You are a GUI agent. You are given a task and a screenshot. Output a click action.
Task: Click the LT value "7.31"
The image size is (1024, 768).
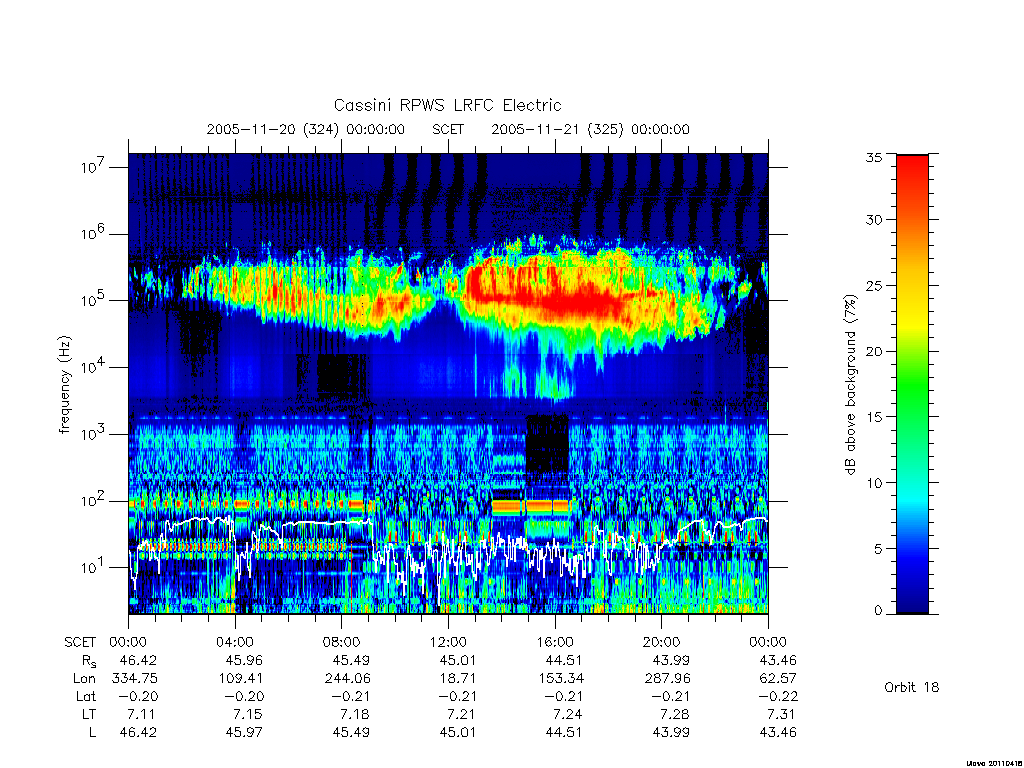783,714
